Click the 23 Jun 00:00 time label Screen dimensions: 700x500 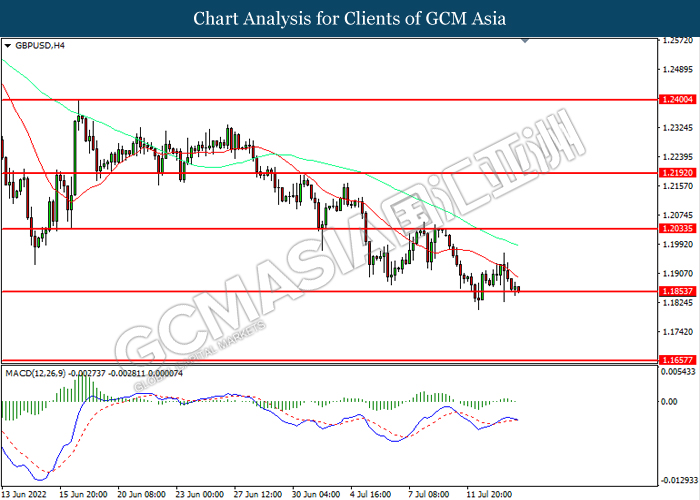200,494
